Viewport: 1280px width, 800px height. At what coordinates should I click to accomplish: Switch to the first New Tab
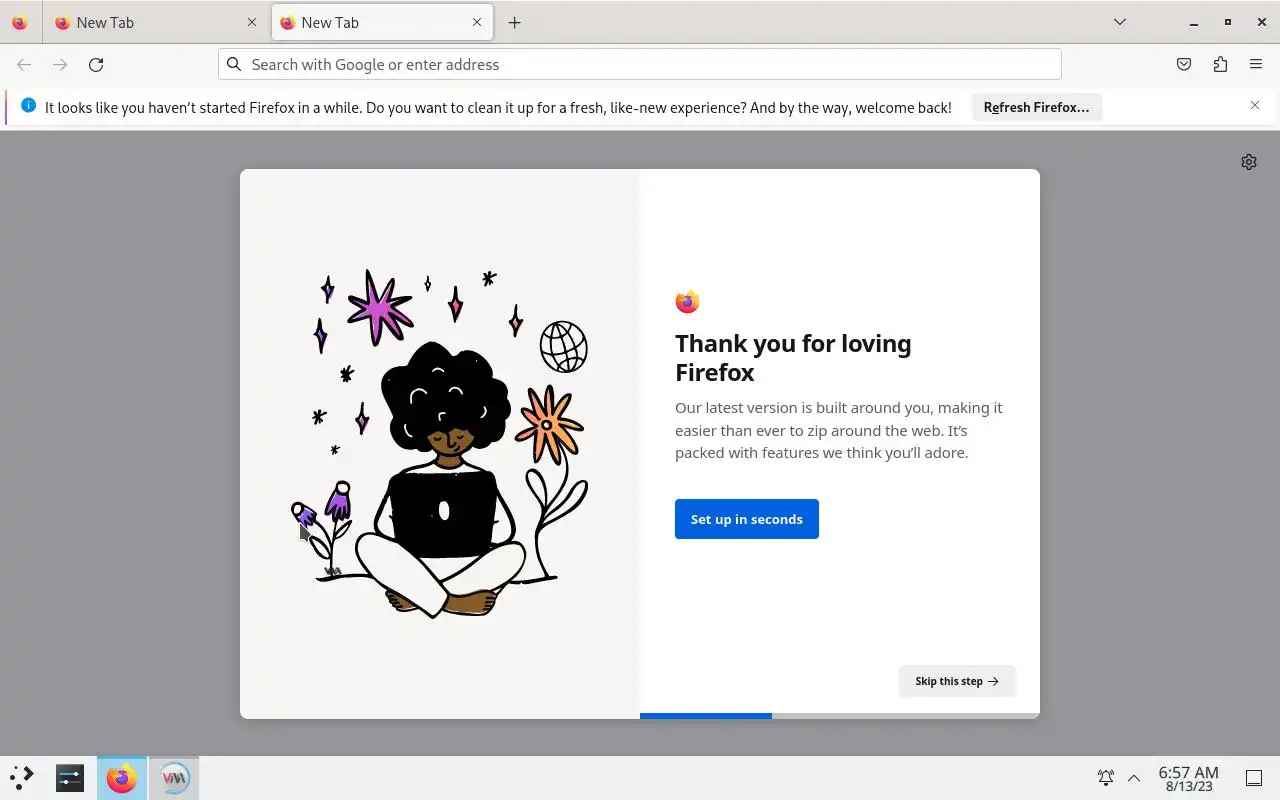click(156, 22)
